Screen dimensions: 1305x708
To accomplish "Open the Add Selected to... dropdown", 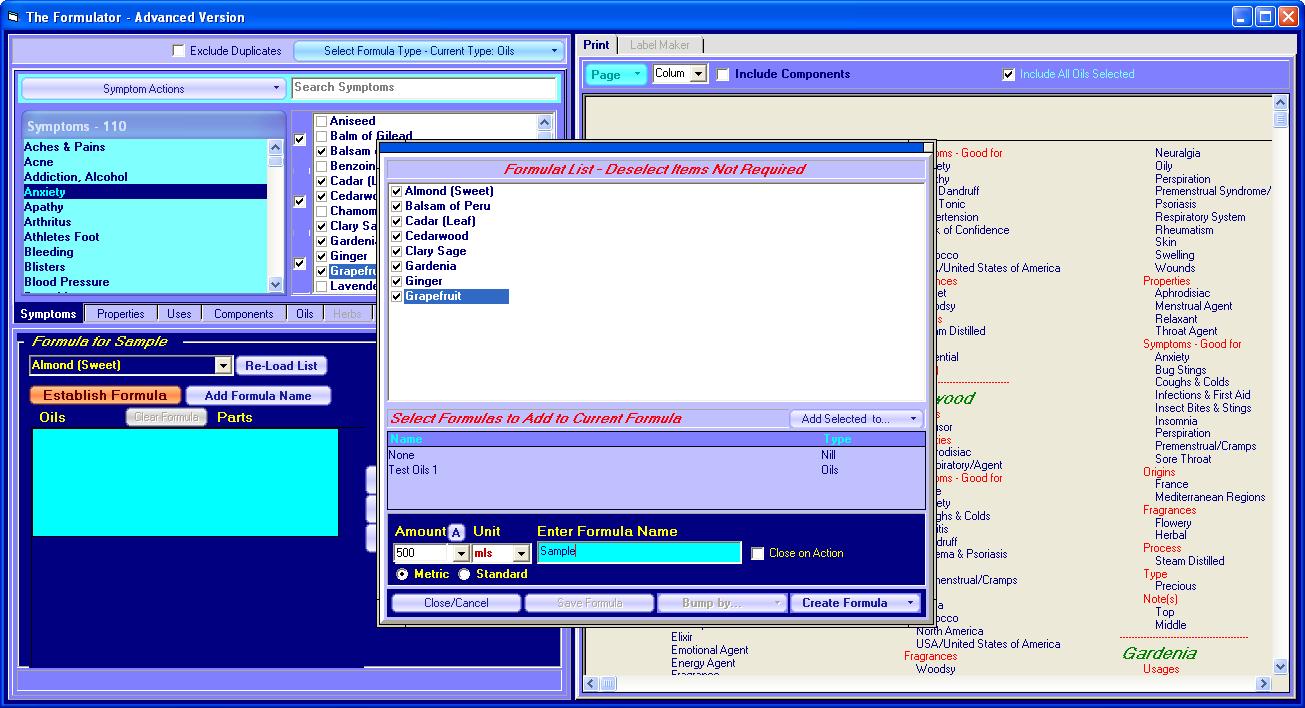I will pos(856,419).
